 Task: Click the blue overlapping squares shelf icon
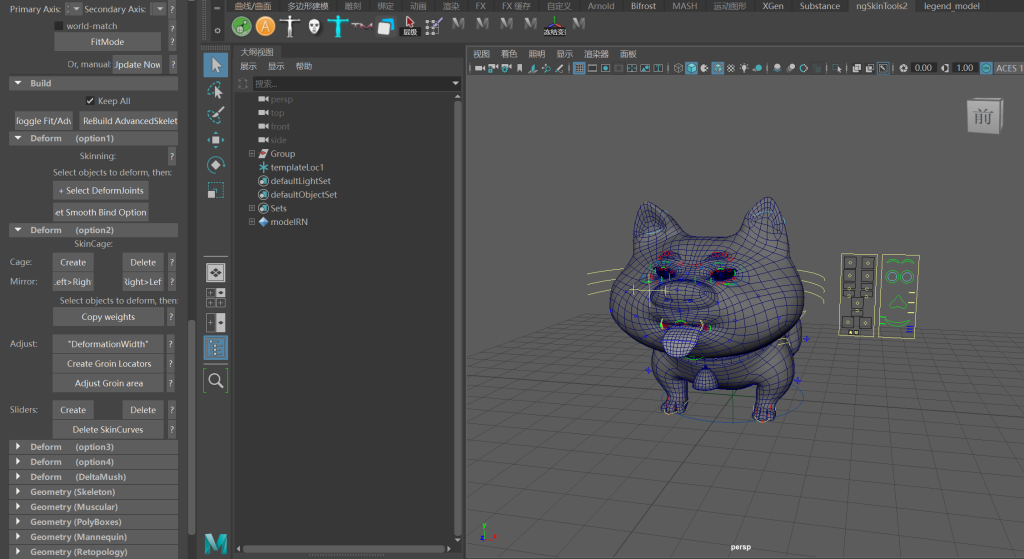point(385,27)
